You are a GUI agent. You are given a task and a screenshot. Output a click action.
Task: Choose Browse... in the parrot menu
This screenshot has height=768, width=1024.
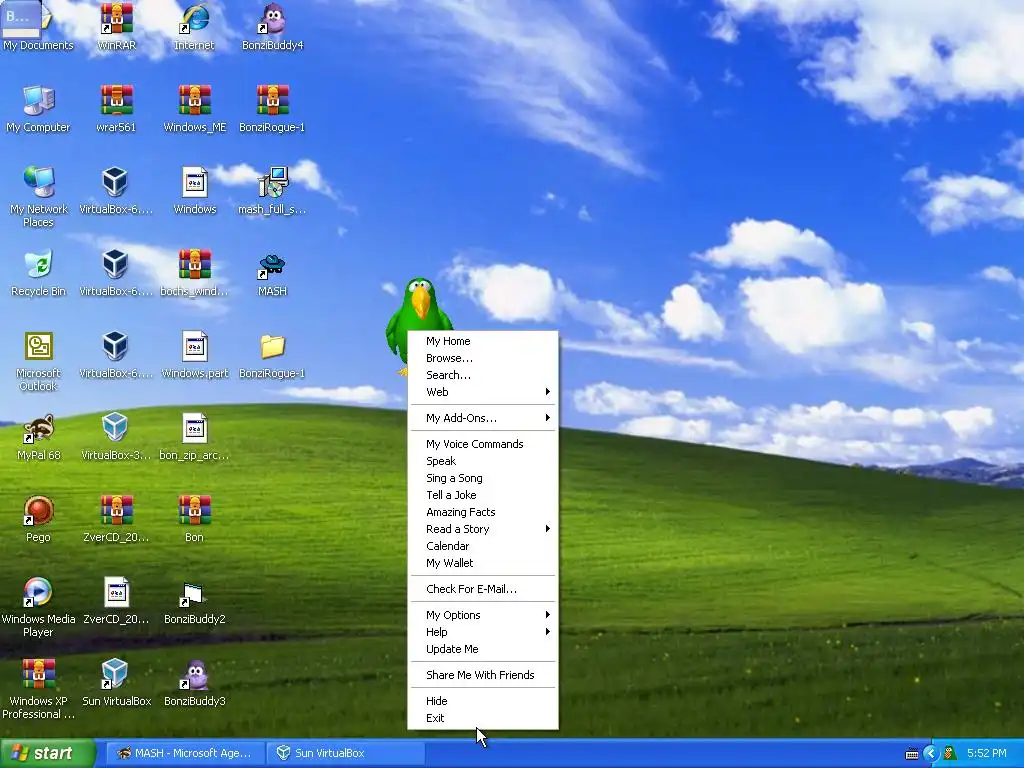click(x=483, y=358)
